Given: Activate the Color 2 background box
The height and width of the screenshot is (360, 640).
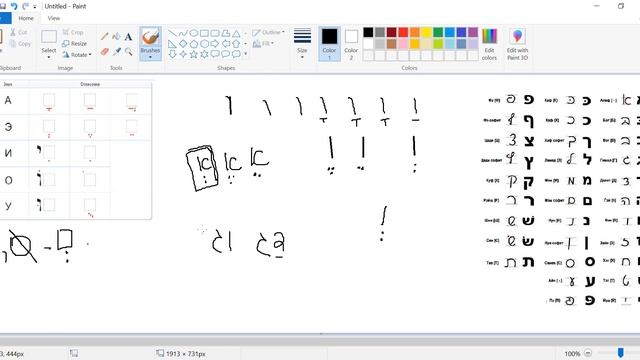Looking at the screenshot, I should [351, 44].
